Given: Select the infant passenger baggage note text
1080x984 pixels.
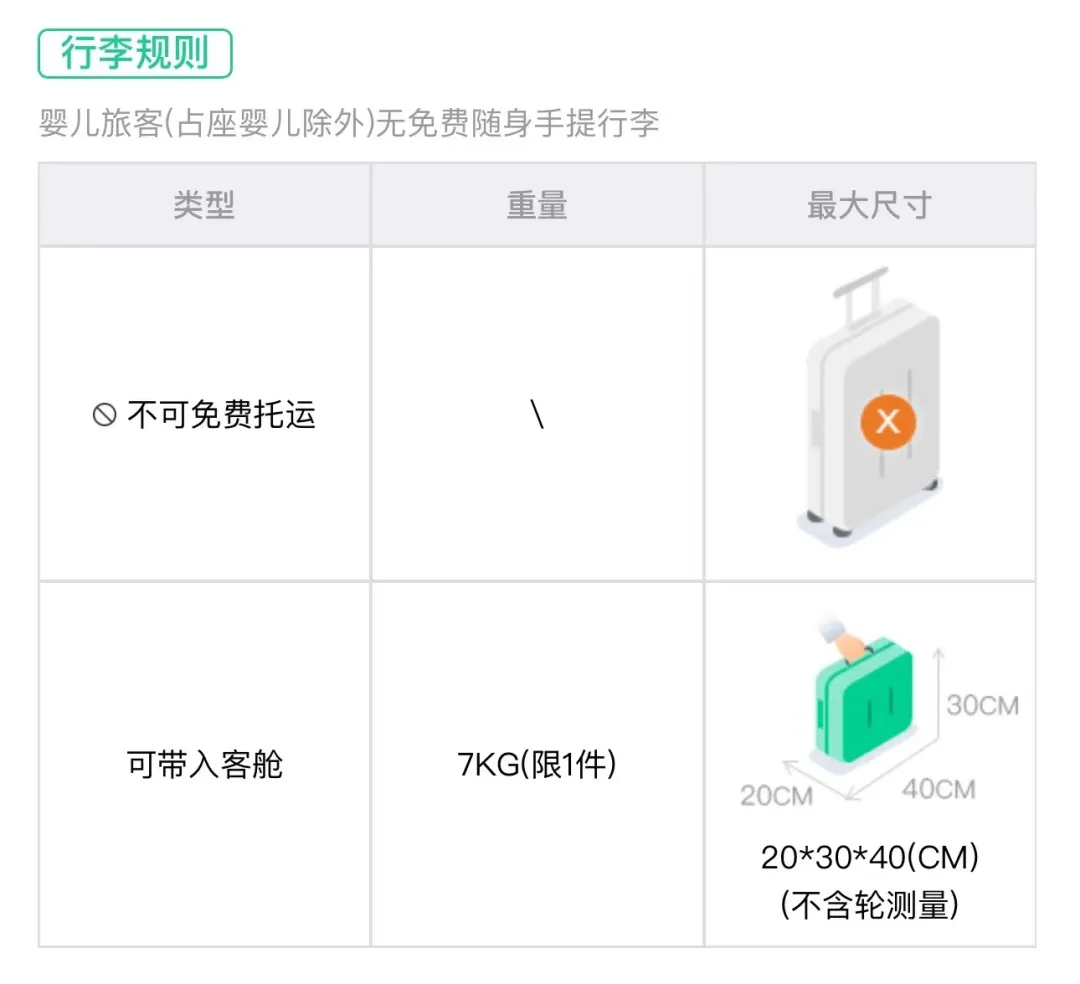Looking at the screenshot, I should pyautogui.click(x=348, y=124).
